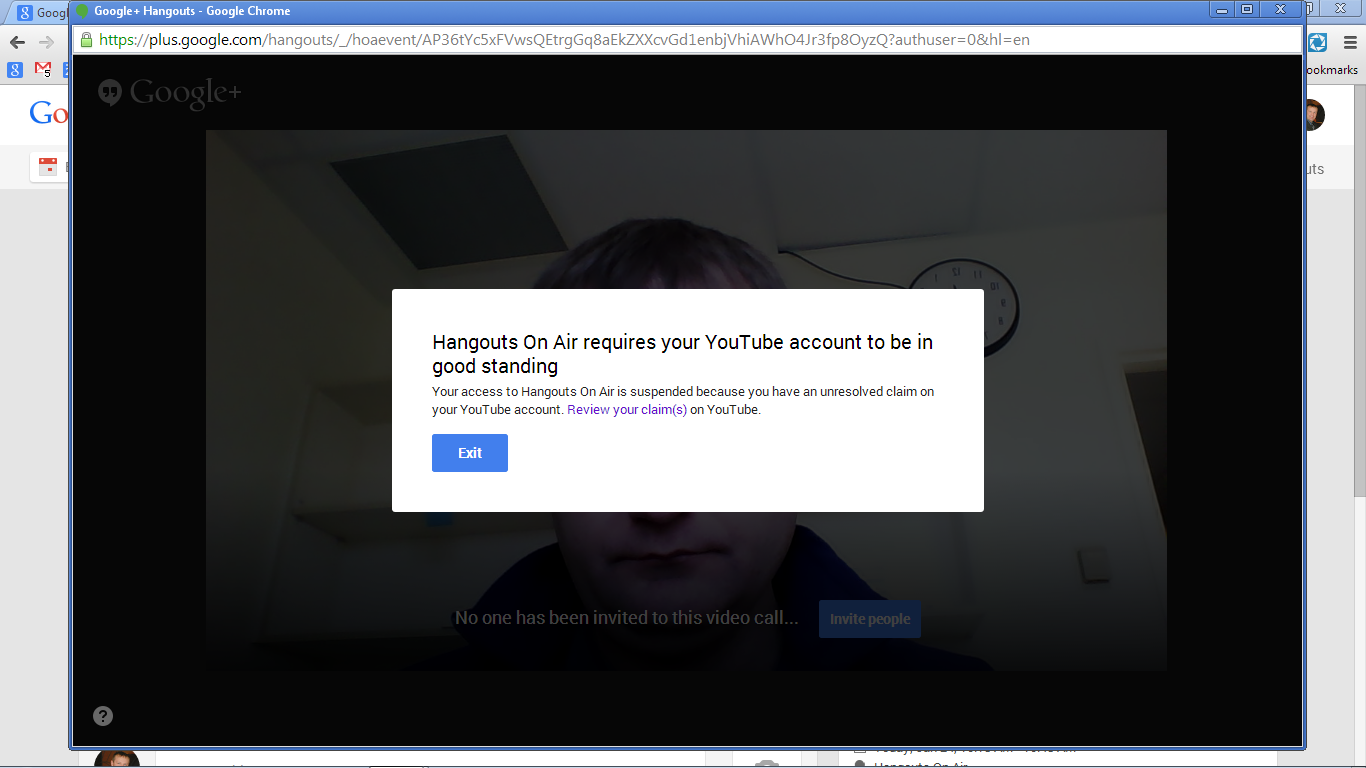Minimize the Google+ Hangouts window
This screenshot has width=1366, height=768.
click(x=1221, y=9)
